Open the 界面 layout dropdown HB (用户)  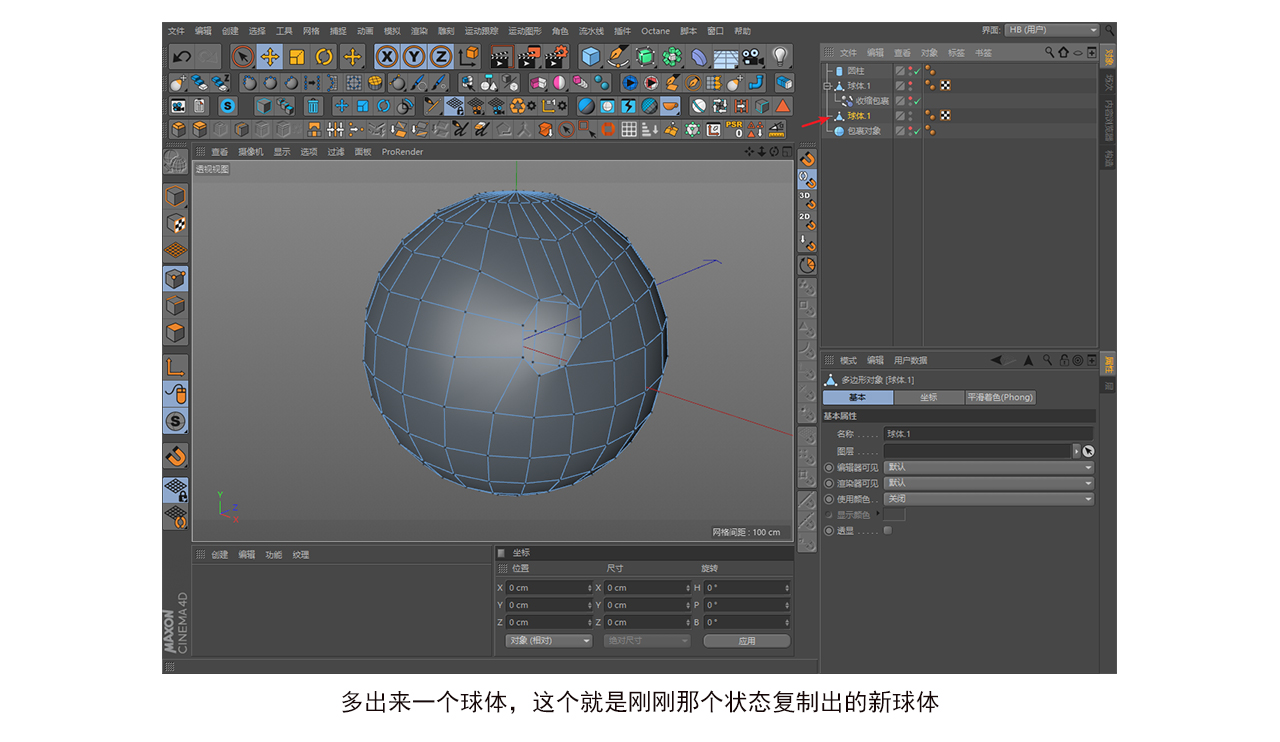(x=1052, y=30)
